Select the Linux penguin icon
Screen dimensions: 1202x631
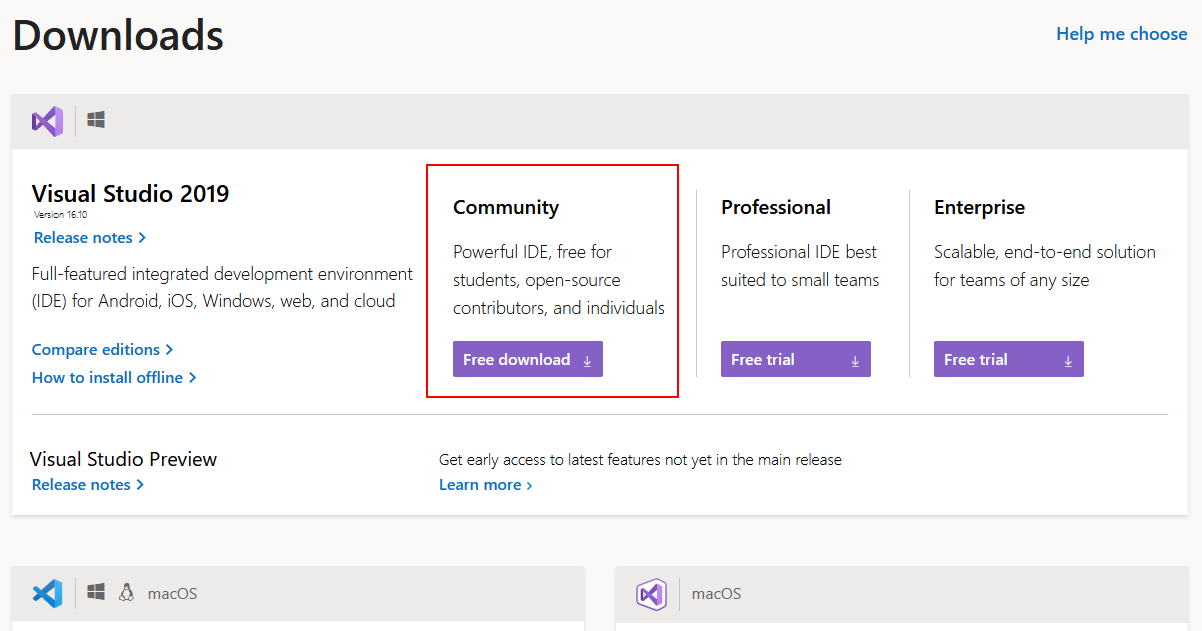pyautogui.click(x=126, y=592)
